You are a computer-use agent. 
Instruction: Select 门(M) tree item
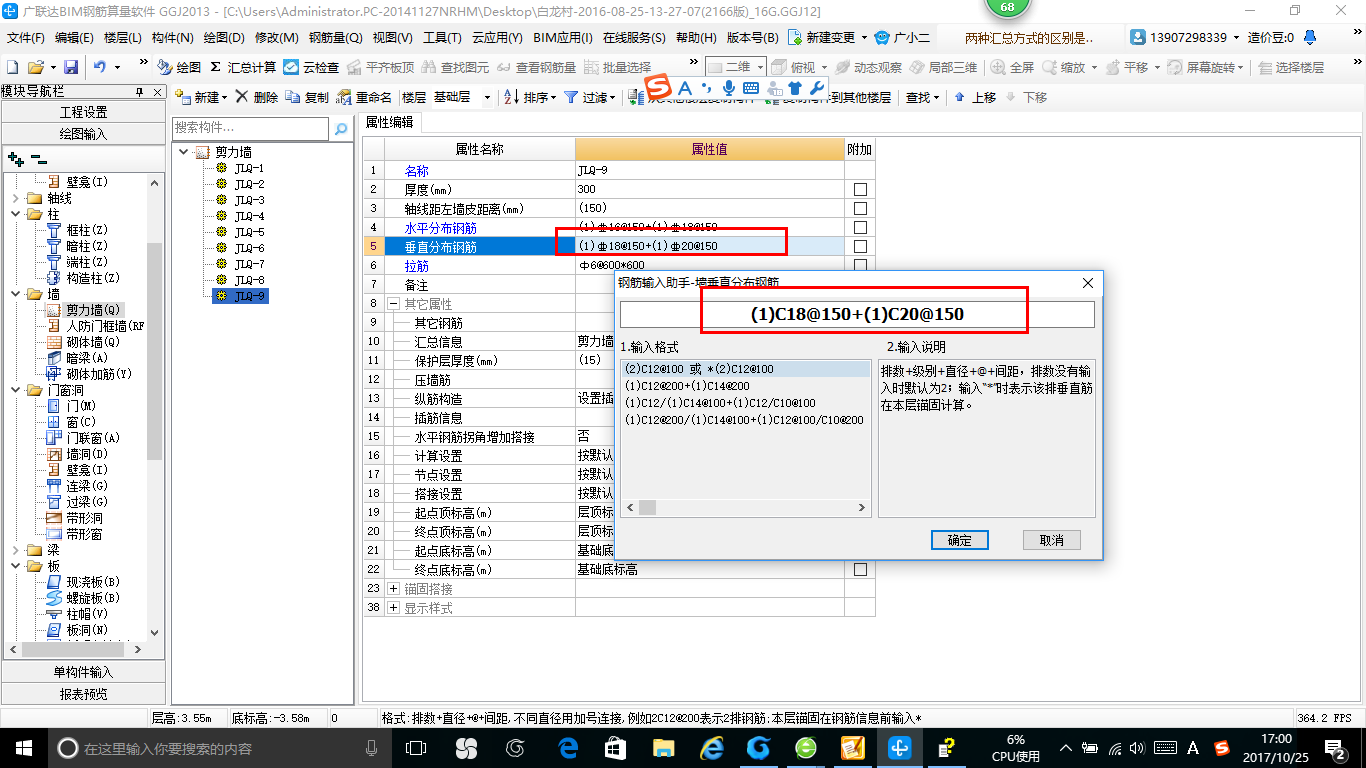coord(72,406)
